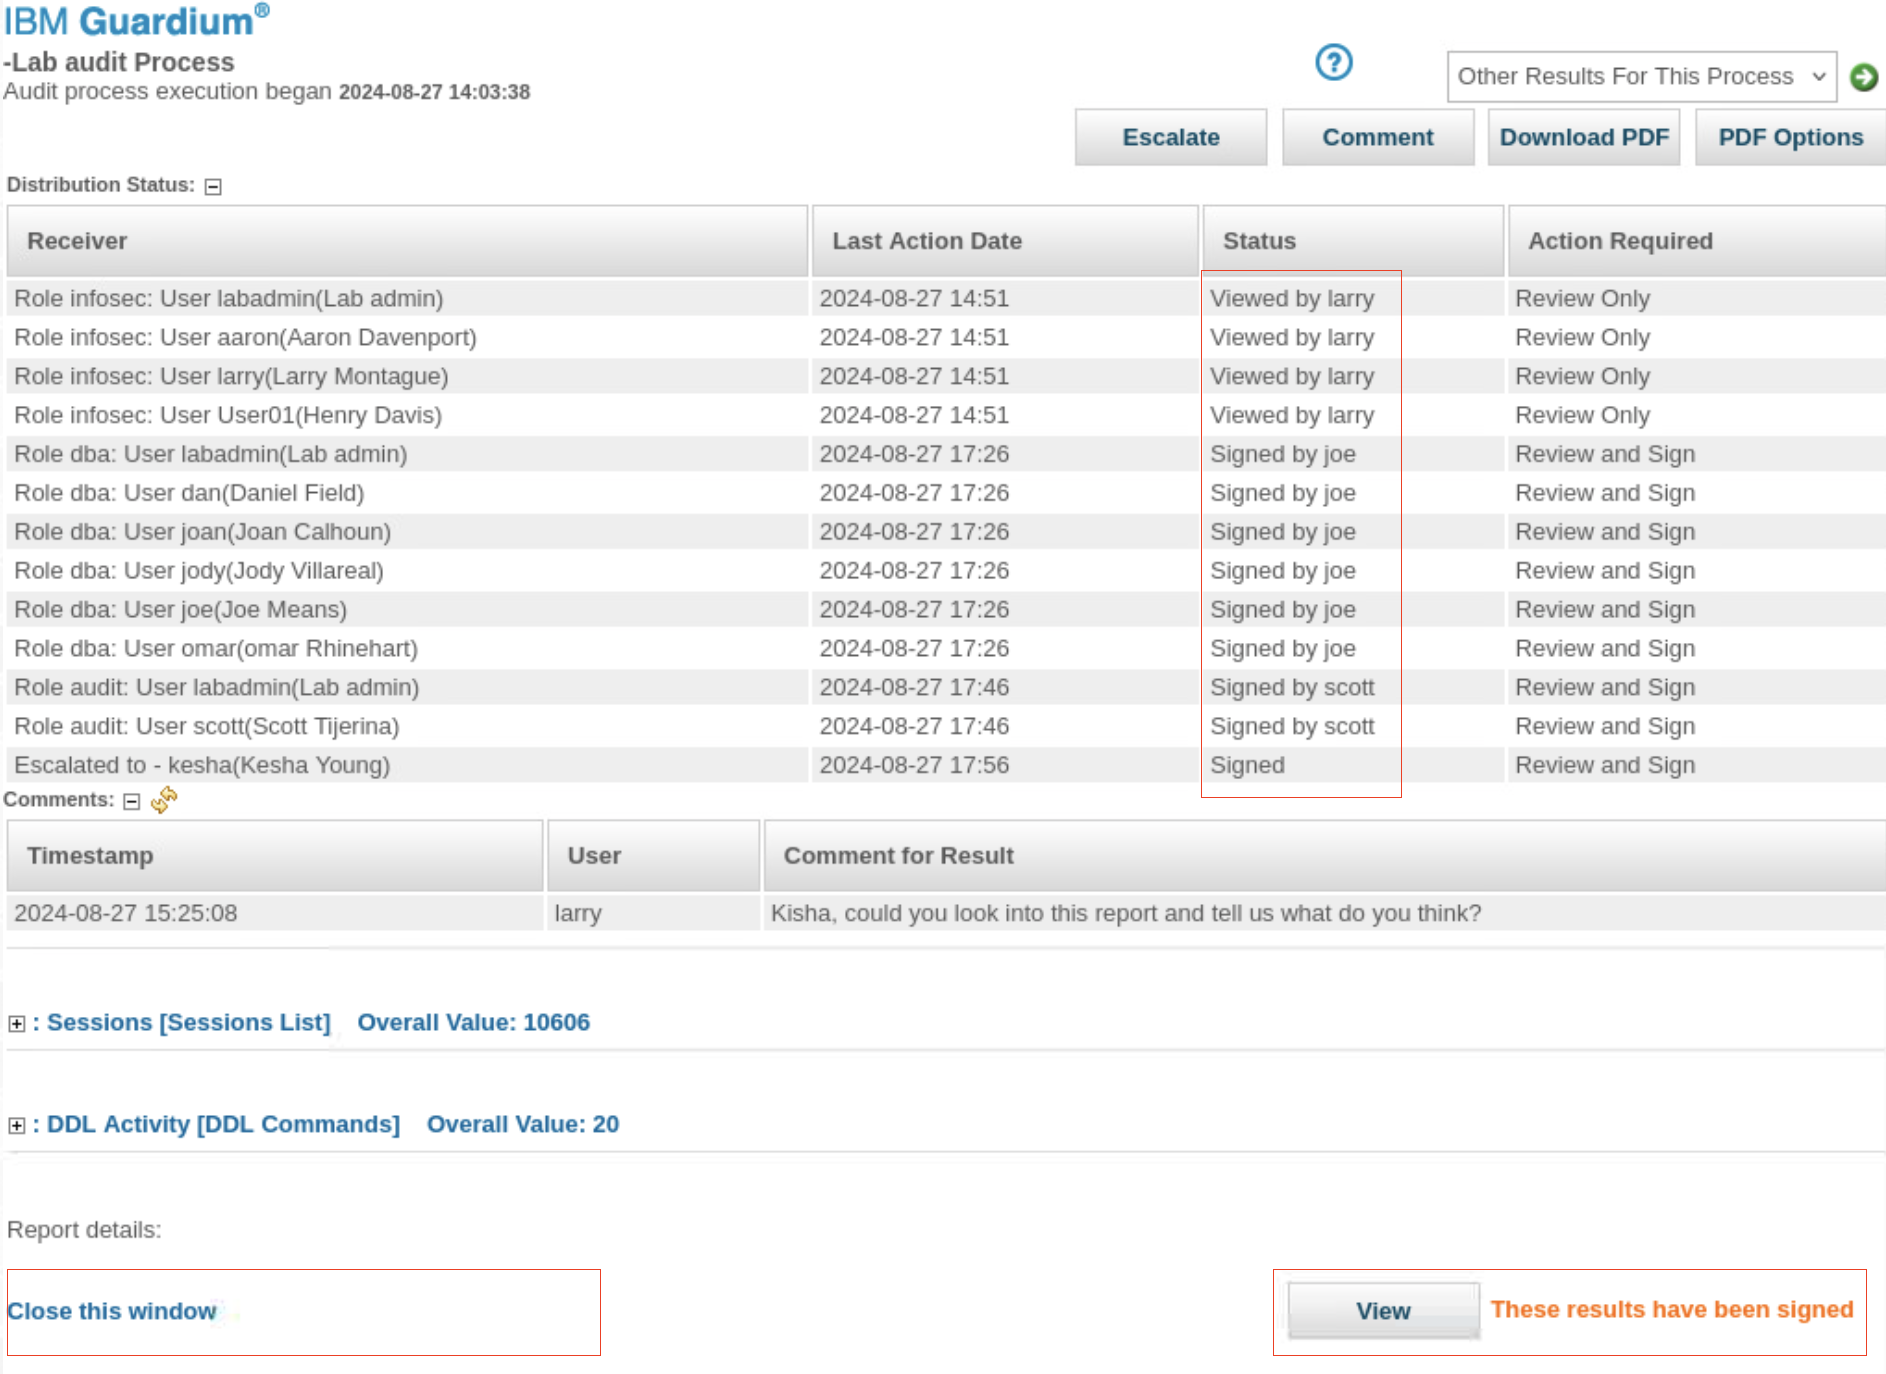Viewport: 1886px width, 1374px height.
Task: Click the Action Required column header
Action: (1697, 241)
